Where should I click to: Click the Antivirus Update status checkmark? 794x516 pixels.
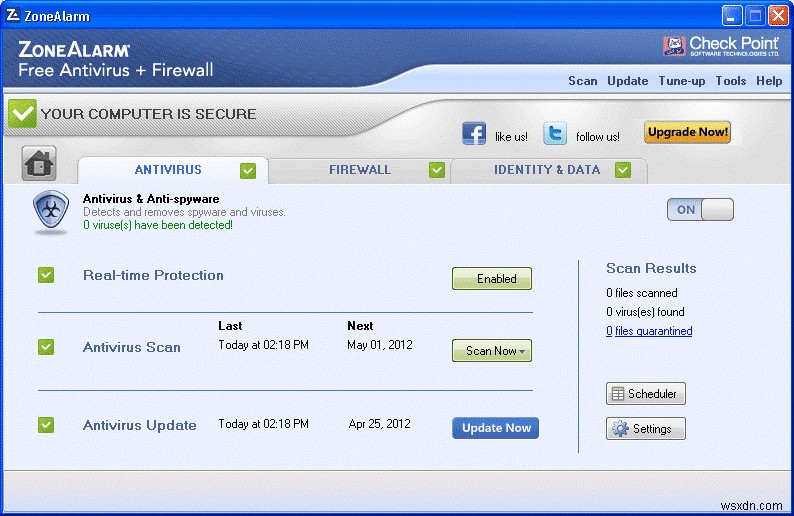46,425
